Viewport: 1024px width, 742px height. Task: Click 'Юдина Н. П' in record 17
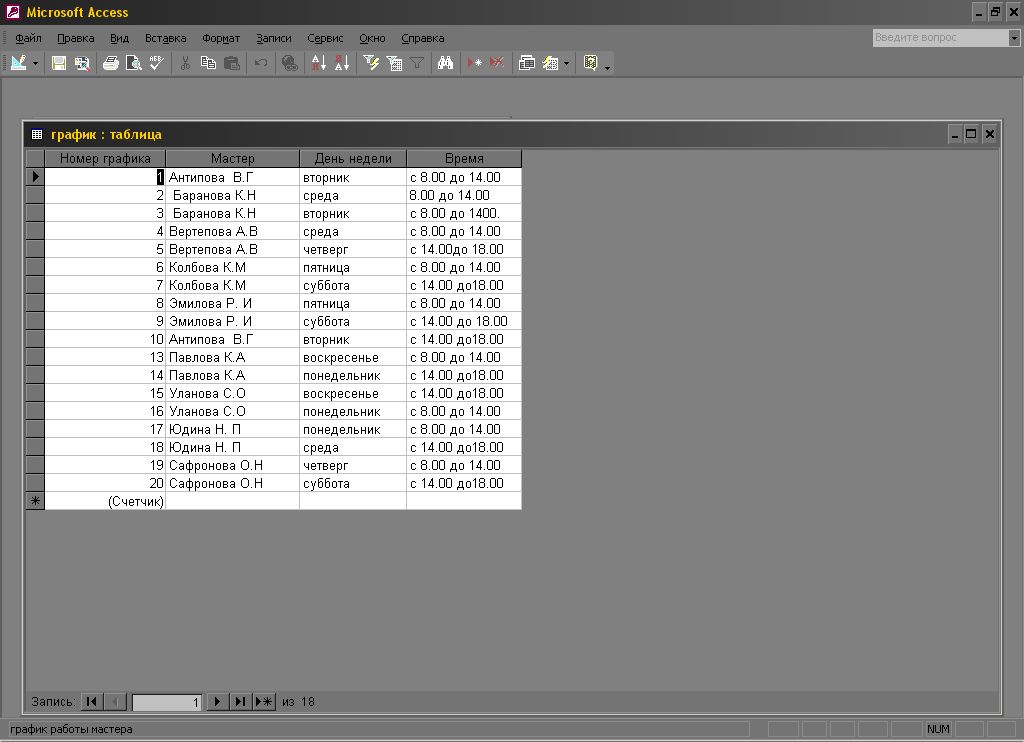[x=232, y=429]
